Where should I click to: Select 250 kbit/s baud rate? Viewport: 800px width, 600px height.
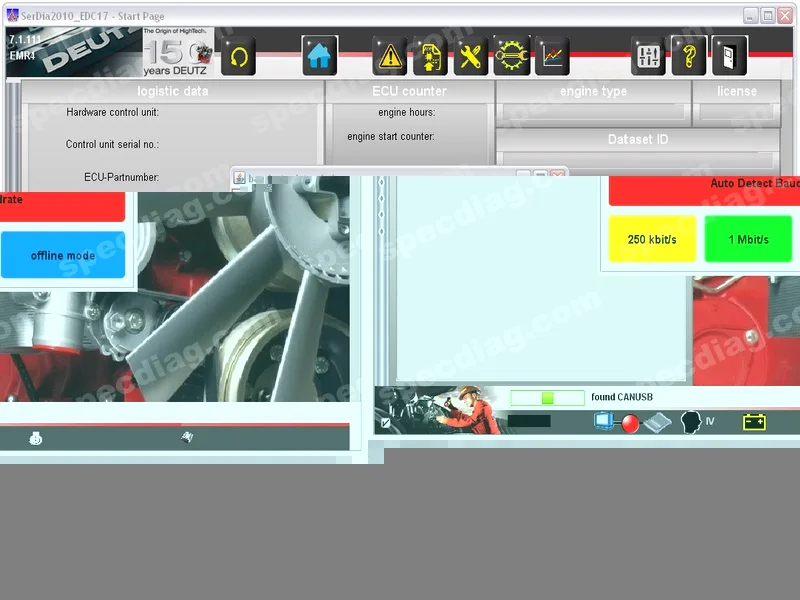tap(652, 239)
